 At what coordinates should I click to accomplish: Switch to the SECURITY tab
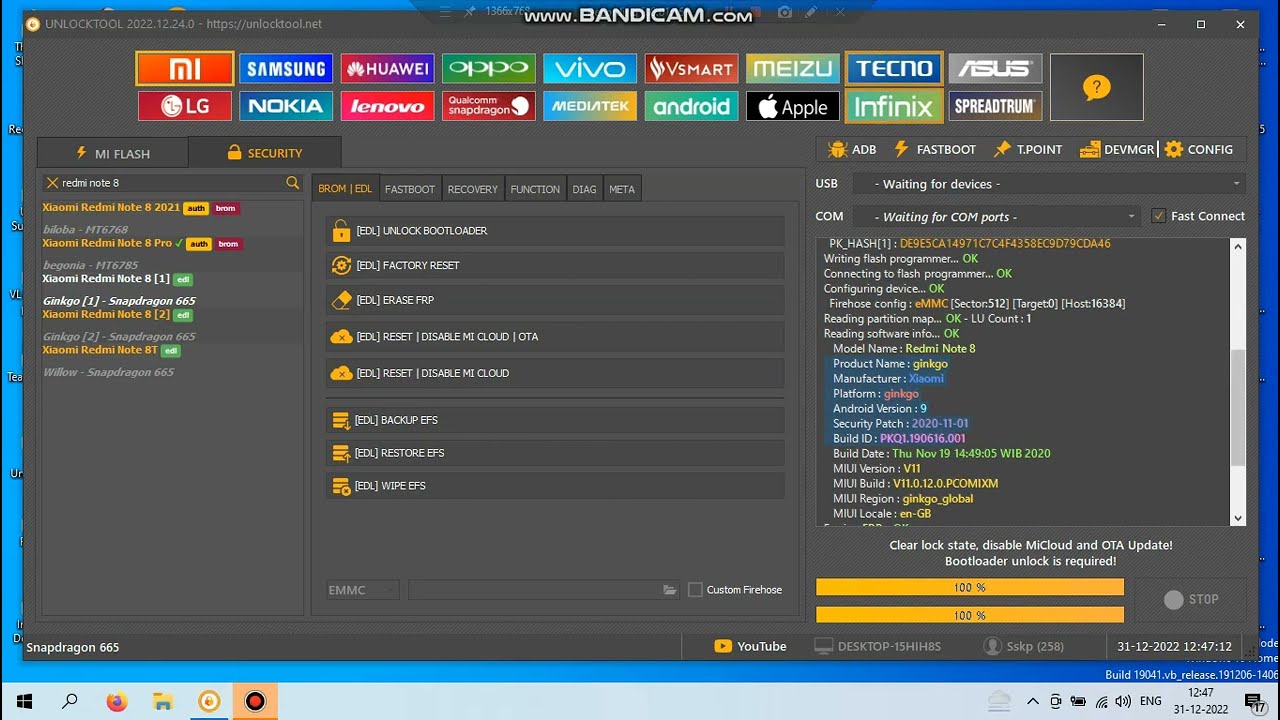[x=264, y=153]
